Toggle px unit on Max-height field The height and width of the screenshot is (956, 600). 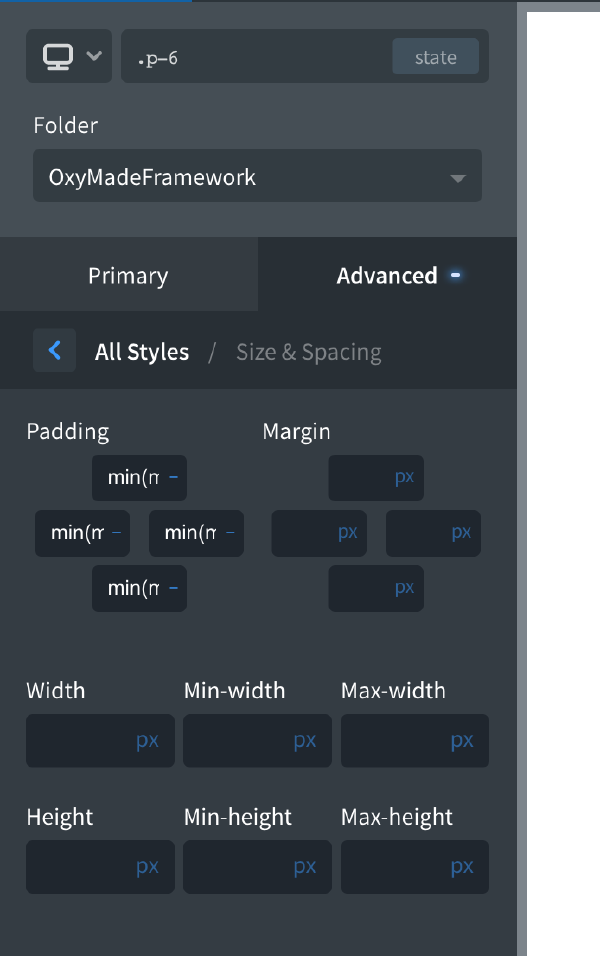tap(462, 867)
